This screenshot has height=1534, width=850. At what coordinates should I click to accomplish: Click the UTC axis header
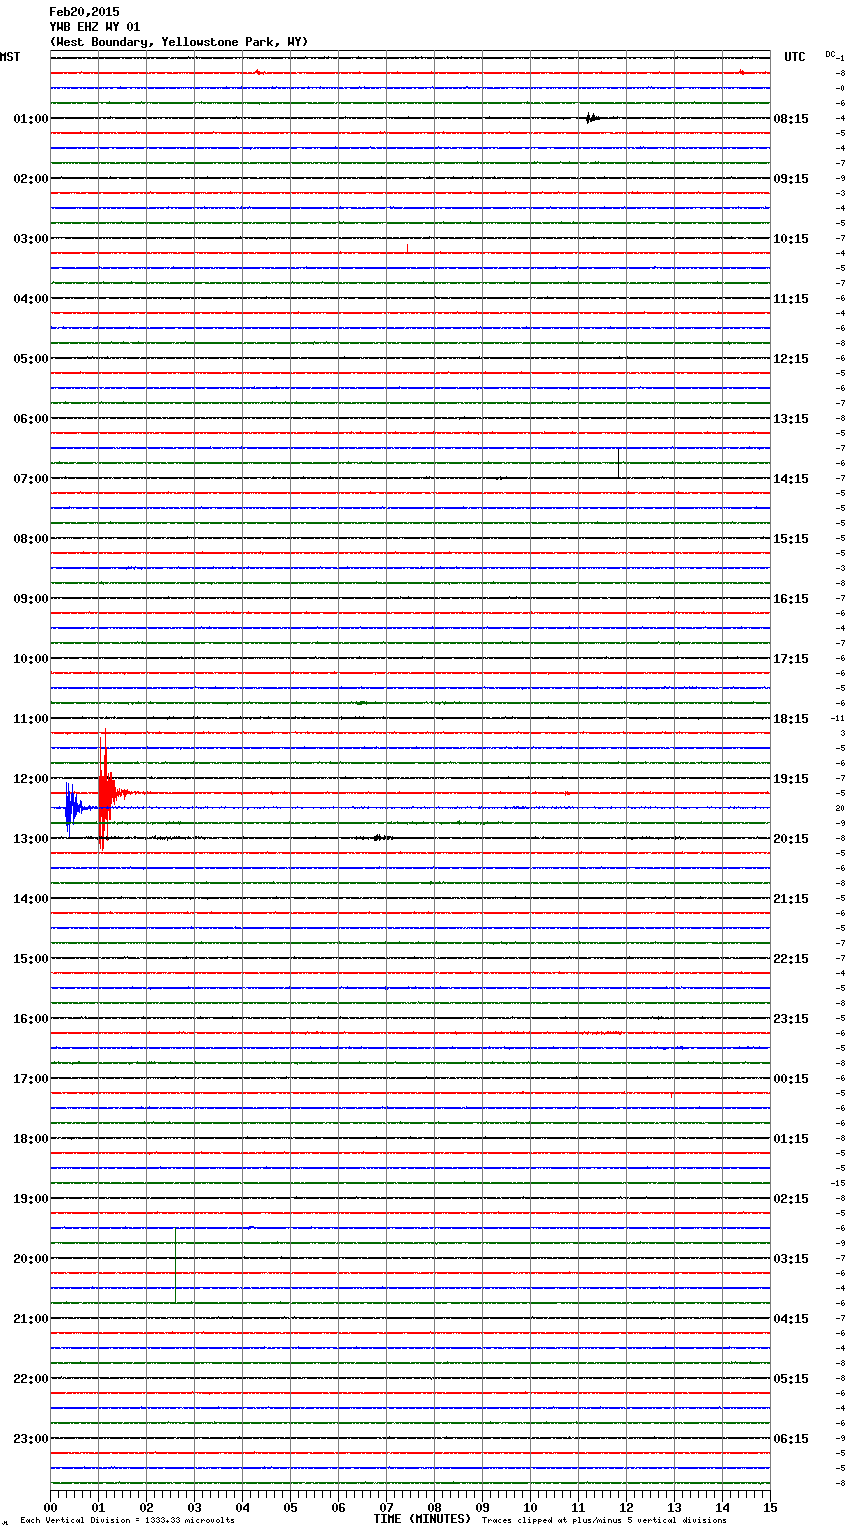pyautogui.click(x=795, y=57)
